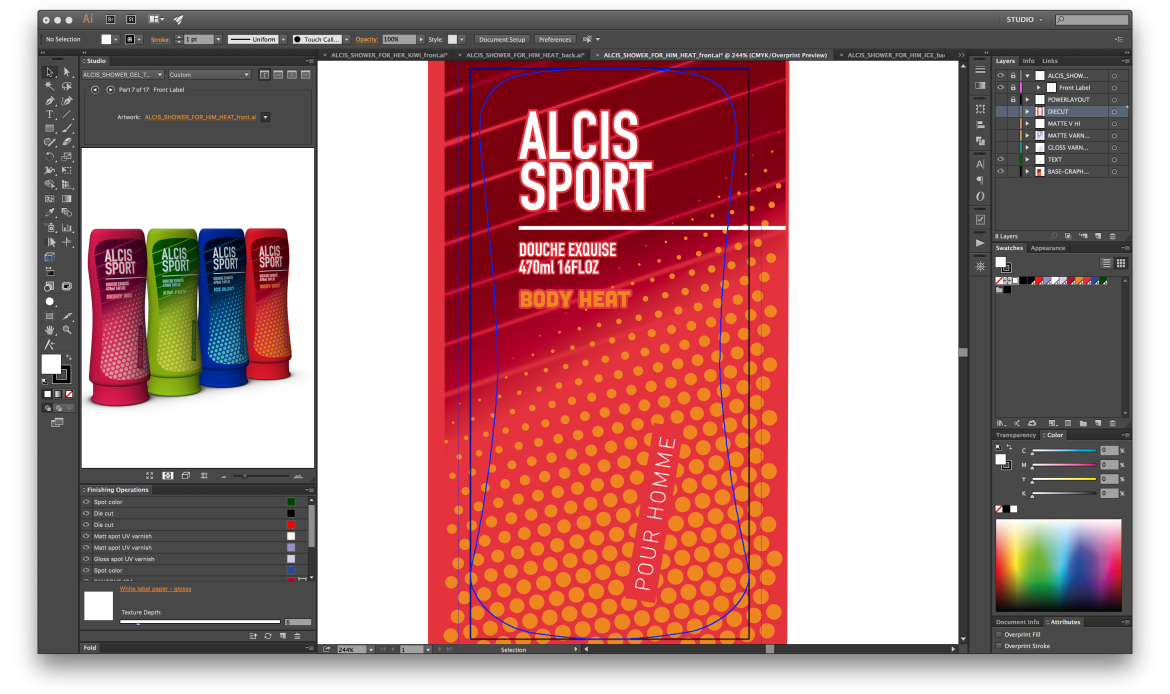Toggle visibility of Gloss spot UV varnish operation

coord(87,559)
